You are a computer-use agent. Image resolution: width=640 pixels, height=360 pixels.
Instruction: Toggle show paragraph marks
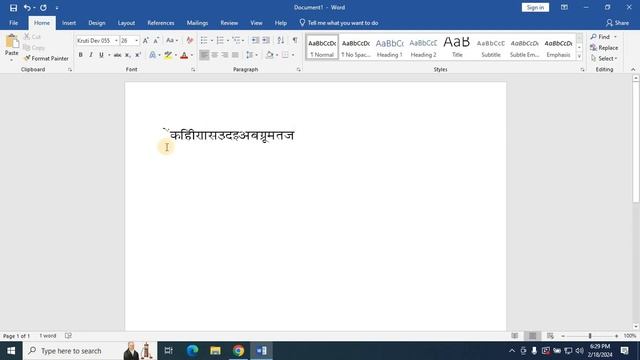pos(295,40)
